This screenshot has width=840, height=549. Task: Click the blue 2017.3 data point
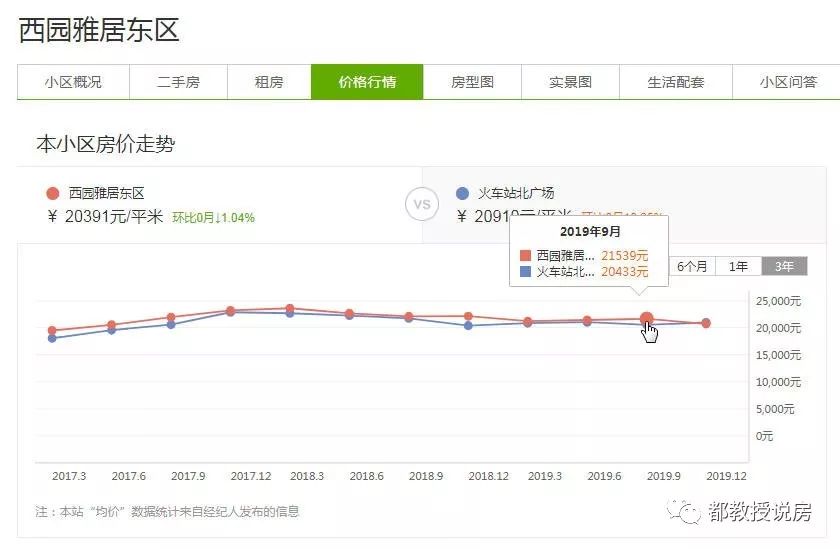[52, 339]
